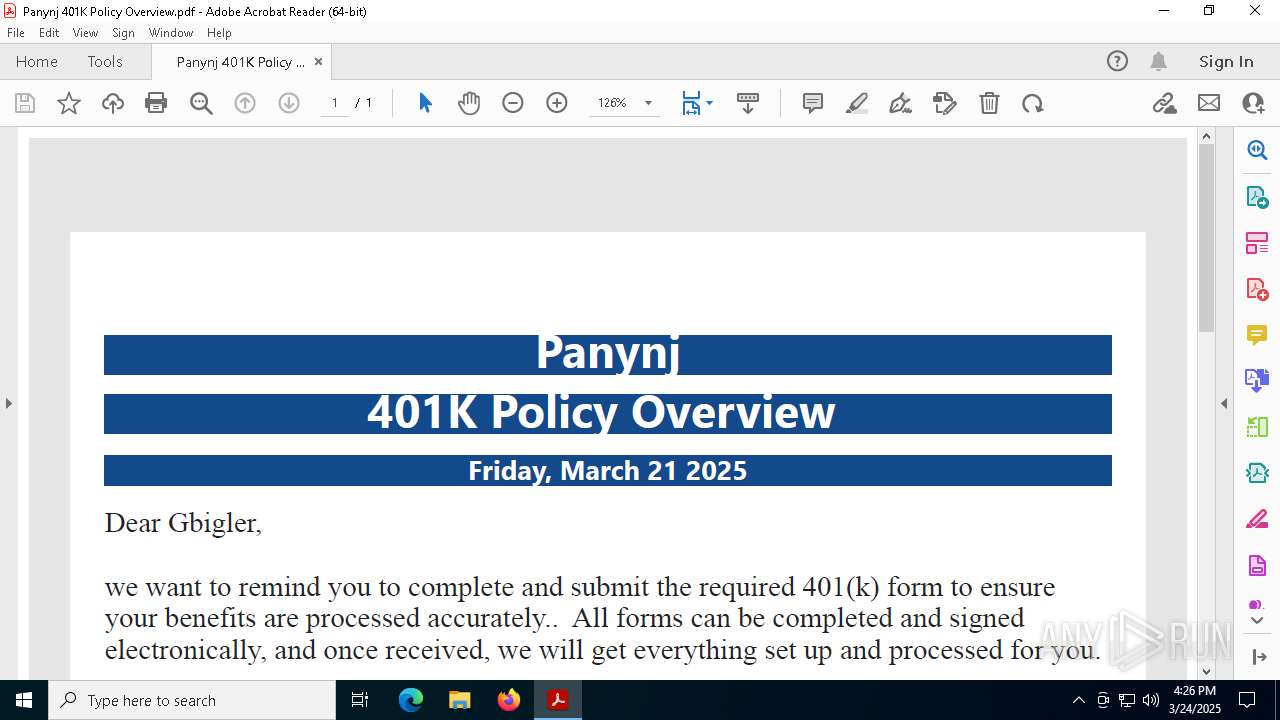
Task: Click the Sign In link
Action: (1226, 61)
